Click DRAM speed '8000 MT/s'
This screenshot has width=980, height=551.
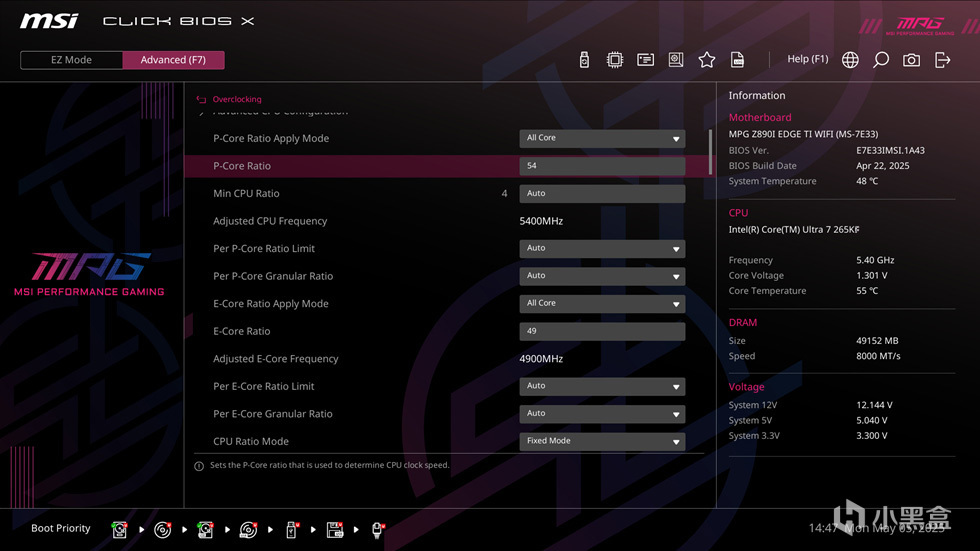click(878, 355)
